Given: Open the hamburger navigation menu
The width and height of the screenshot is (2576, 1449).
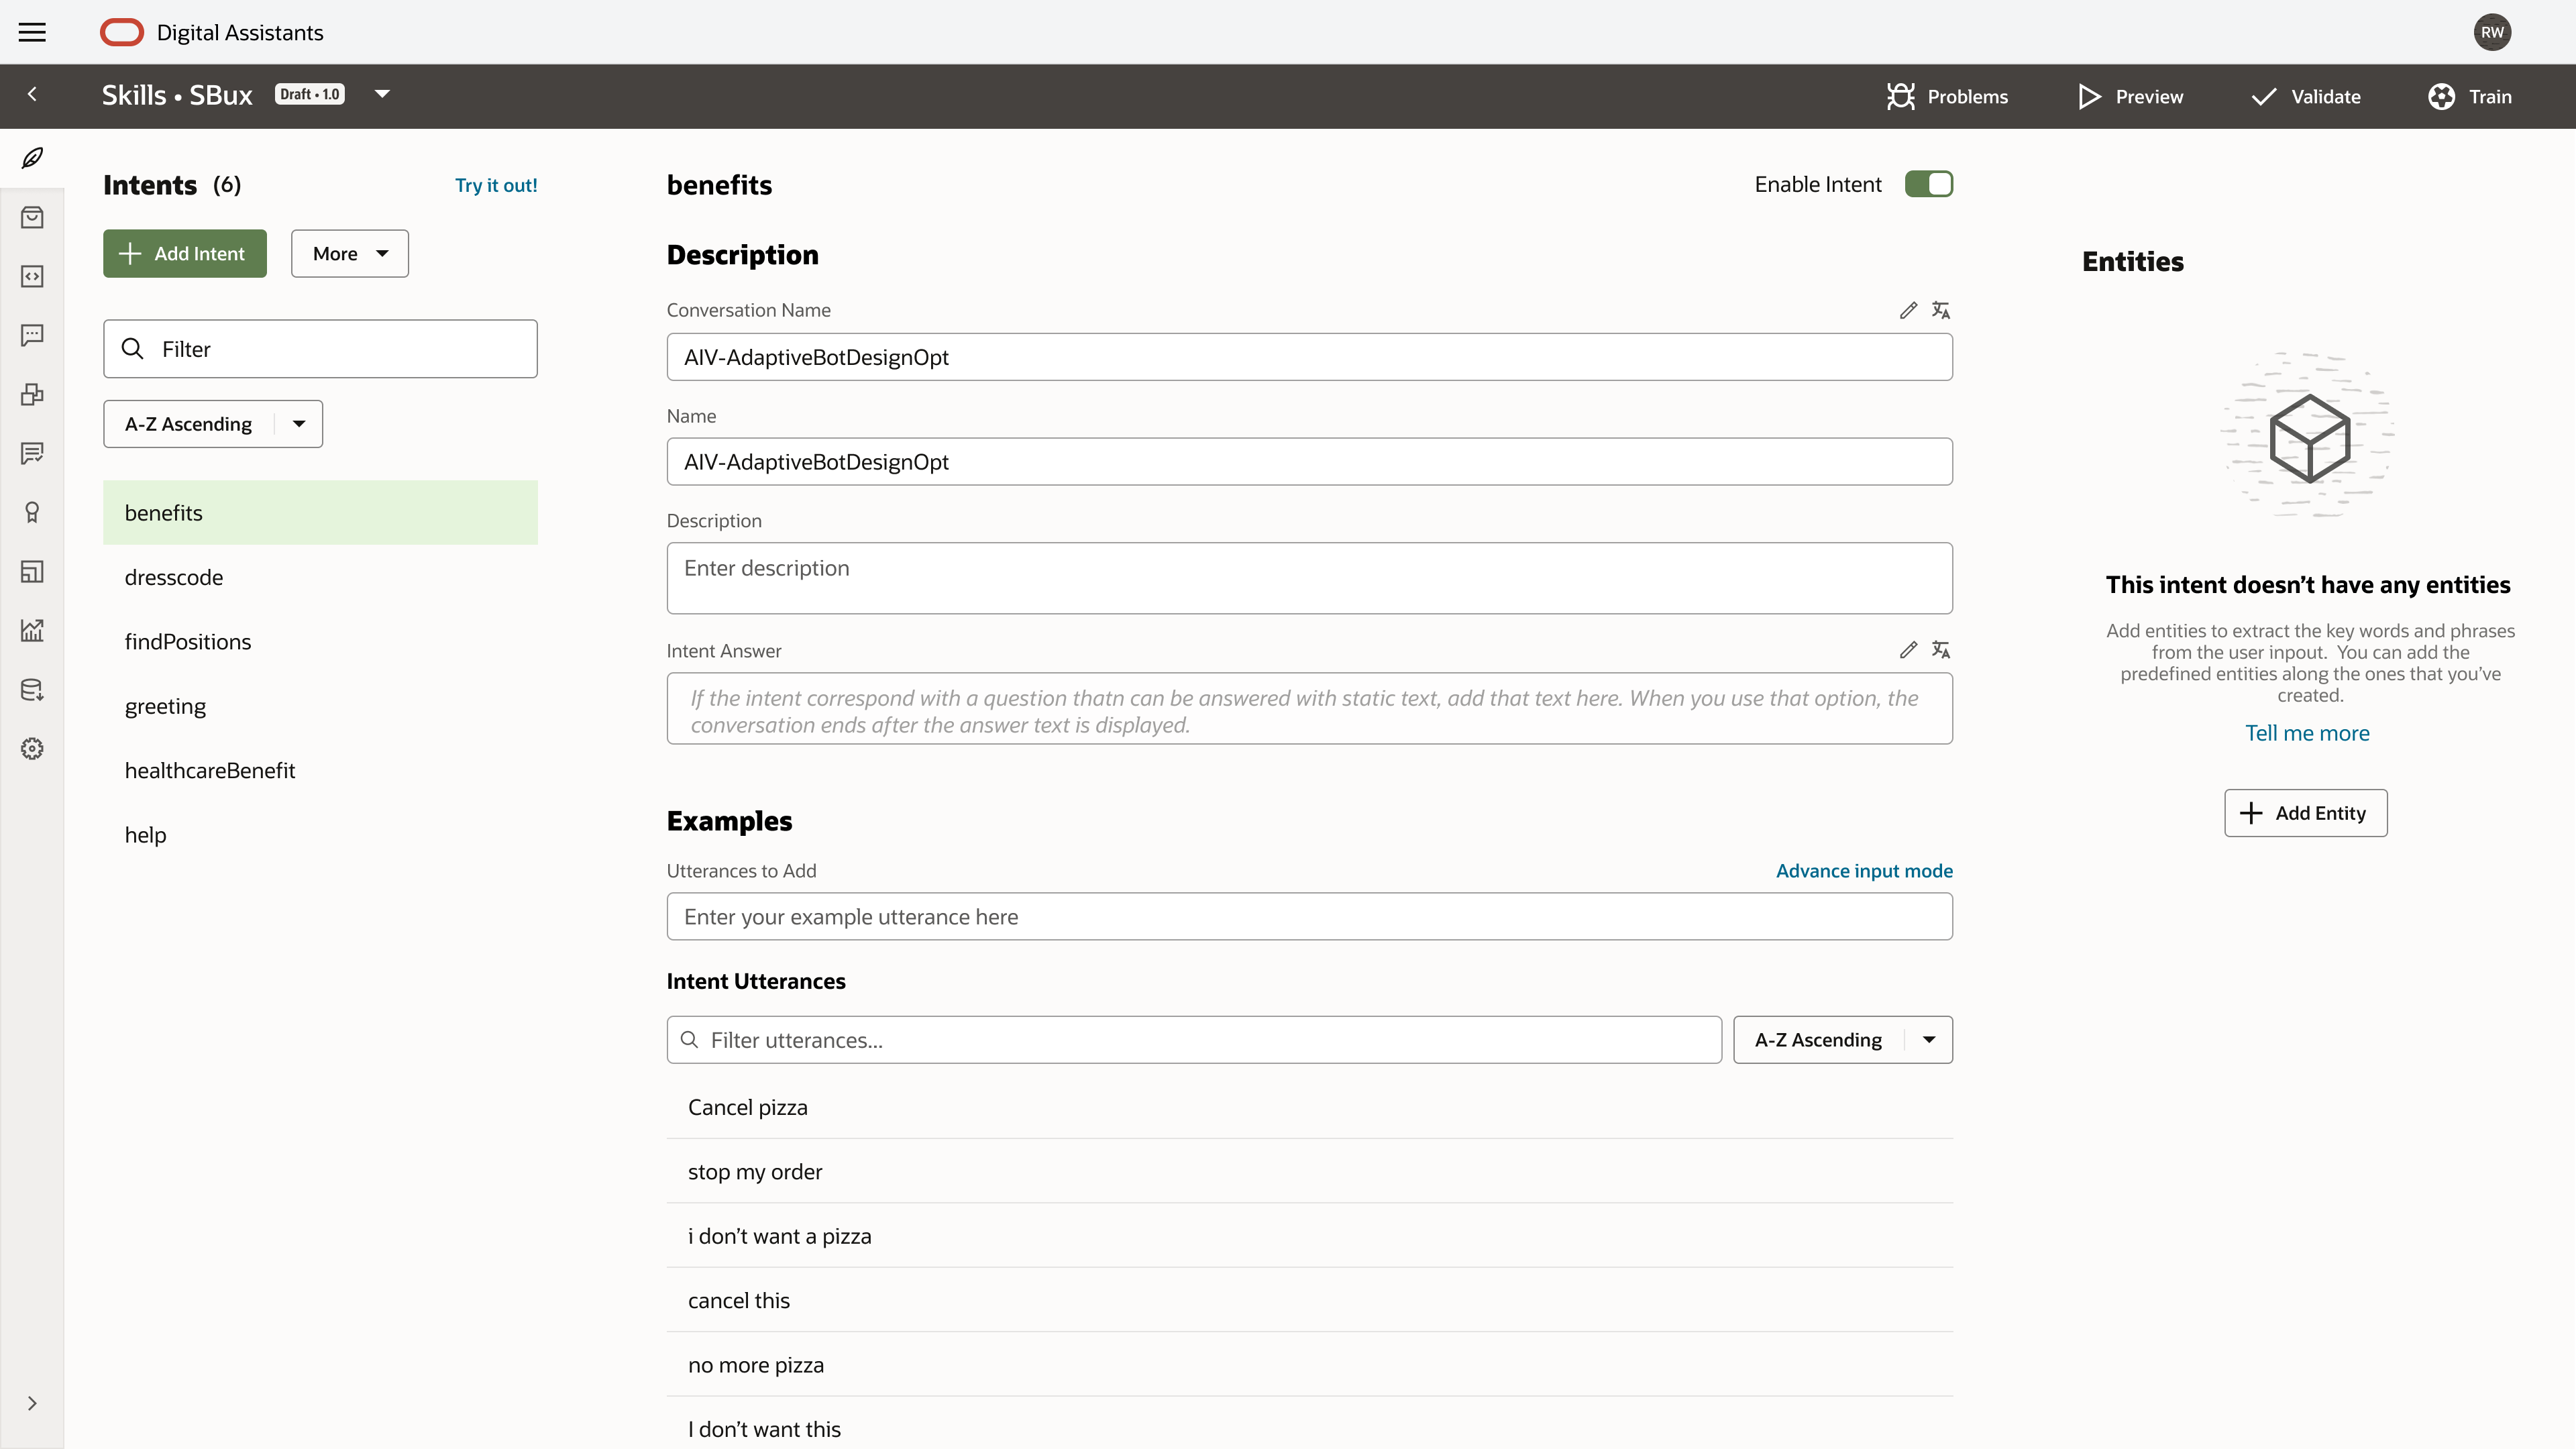Looking at the screenshot, I should click(x=32, y=32).
